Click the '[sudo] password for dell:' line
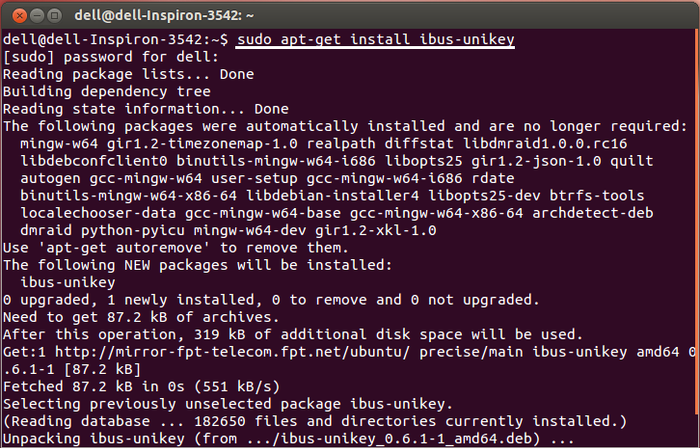This screenshot has width=700, height=448. pyautogui.click(x=111, y=57)
